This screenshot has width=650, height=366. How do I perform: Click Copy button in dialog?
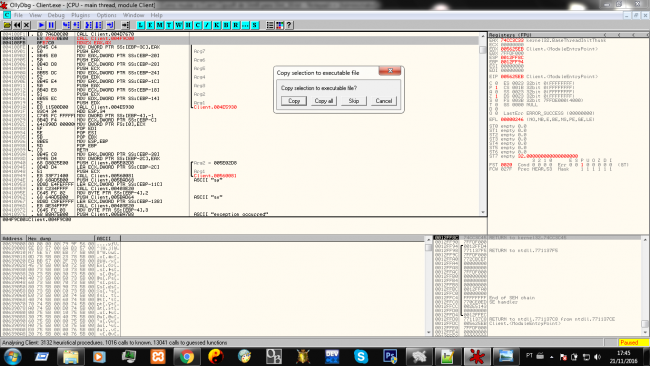click(294, 101)
